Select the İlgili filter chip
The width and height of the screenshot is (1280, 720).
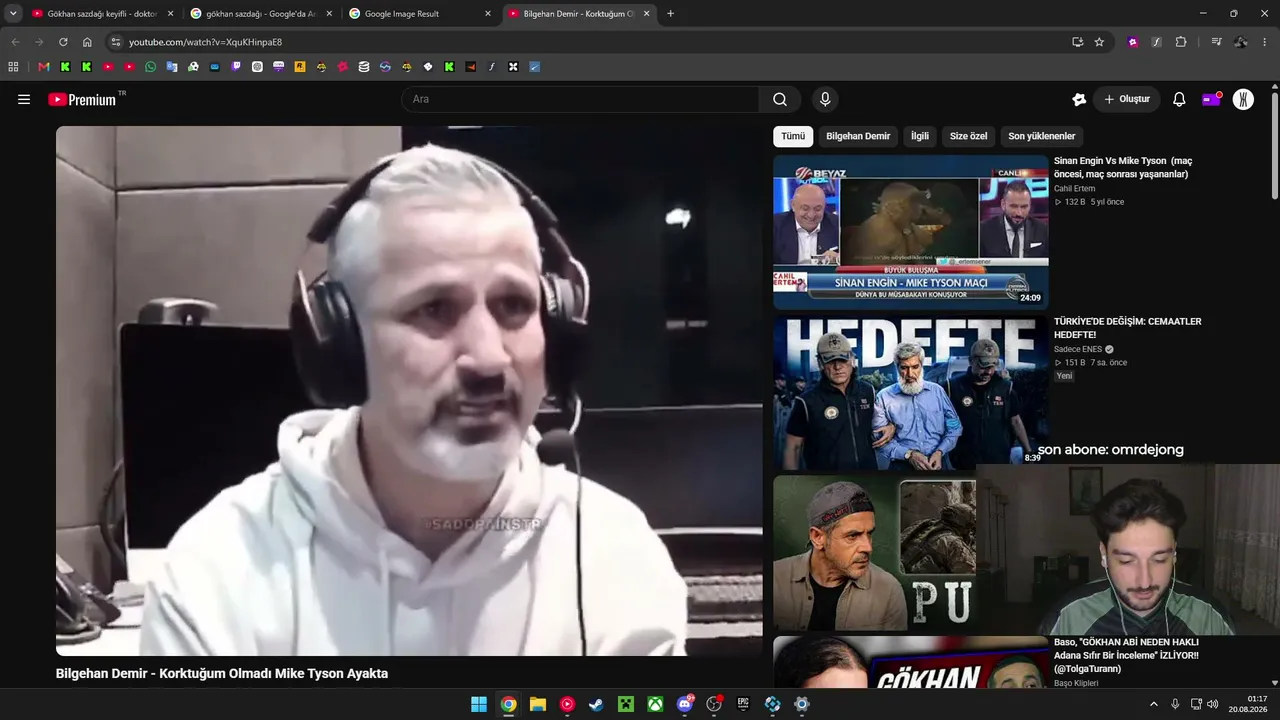pyautogui.click(x=920, y=136)
